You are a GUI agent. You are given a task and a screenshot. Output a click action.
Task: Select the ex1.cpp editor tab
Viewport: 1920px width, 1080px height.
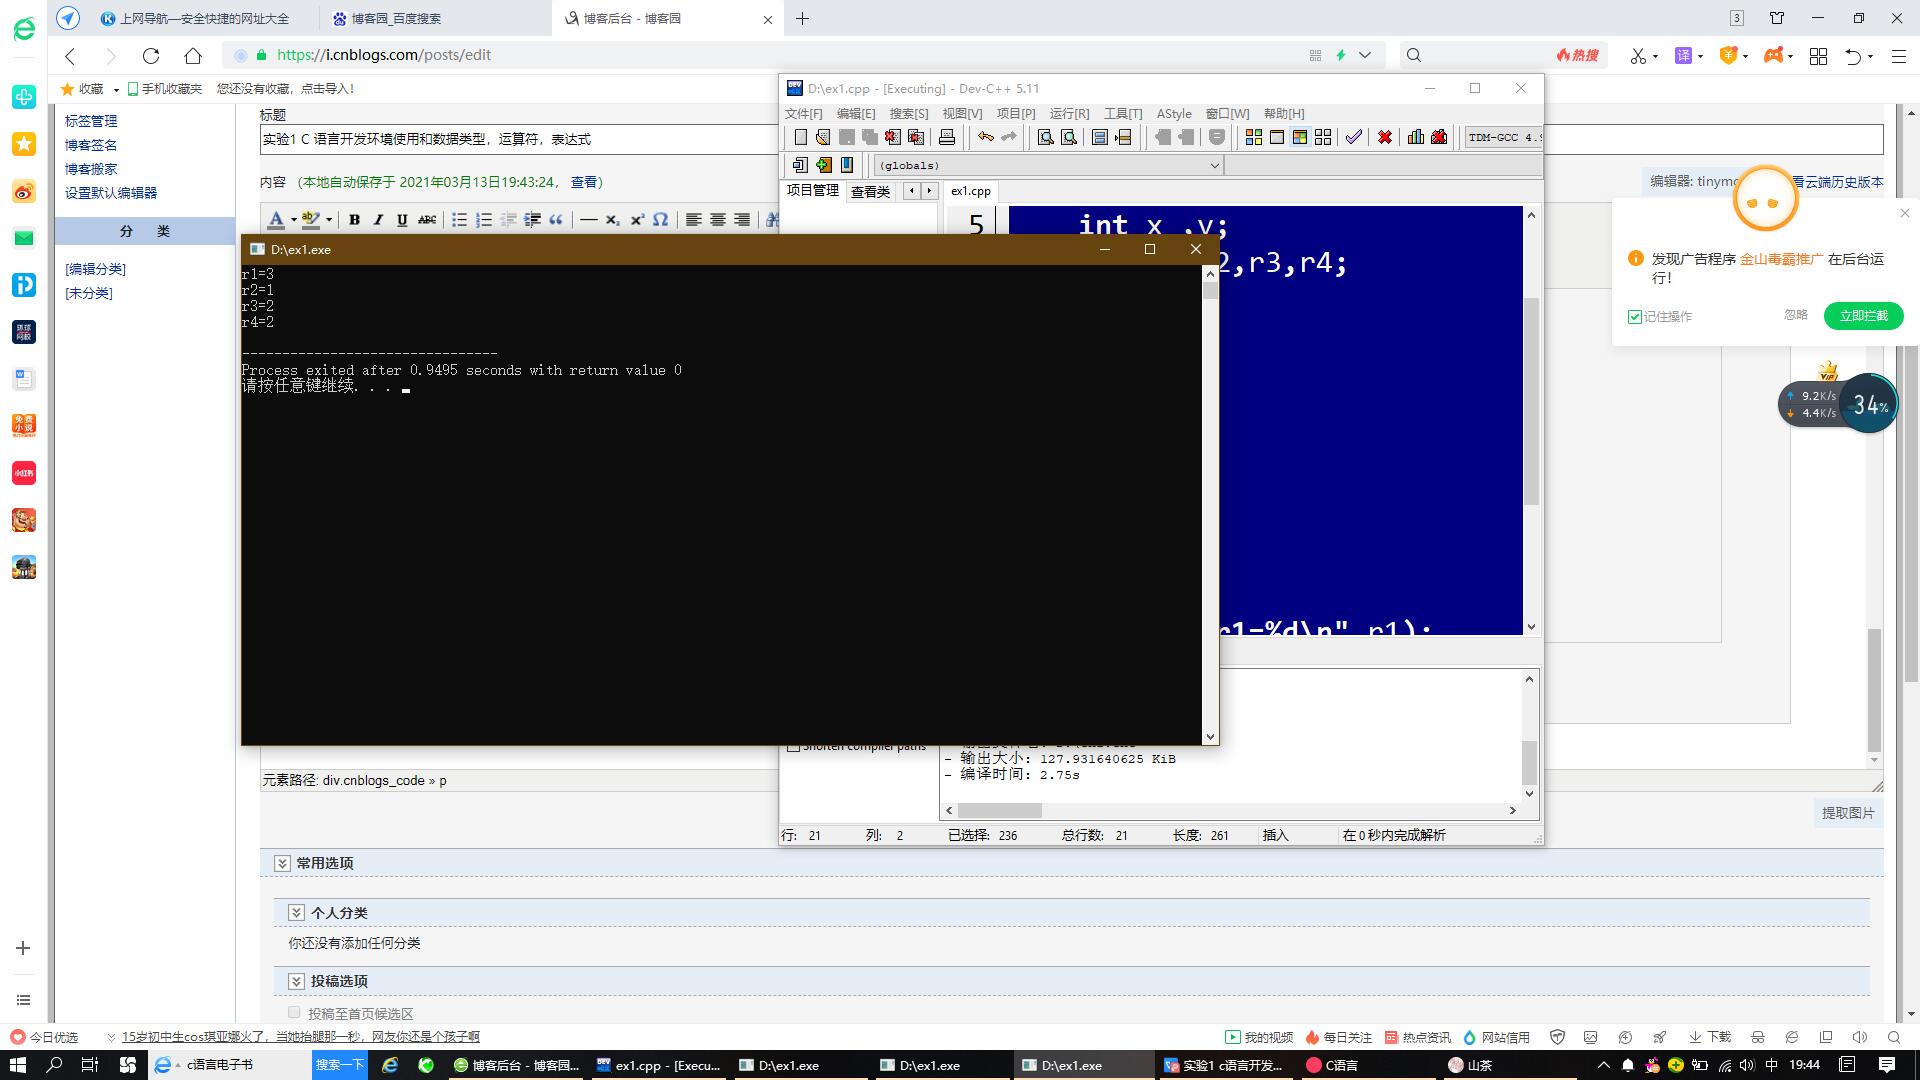click(x=971, y=191)
